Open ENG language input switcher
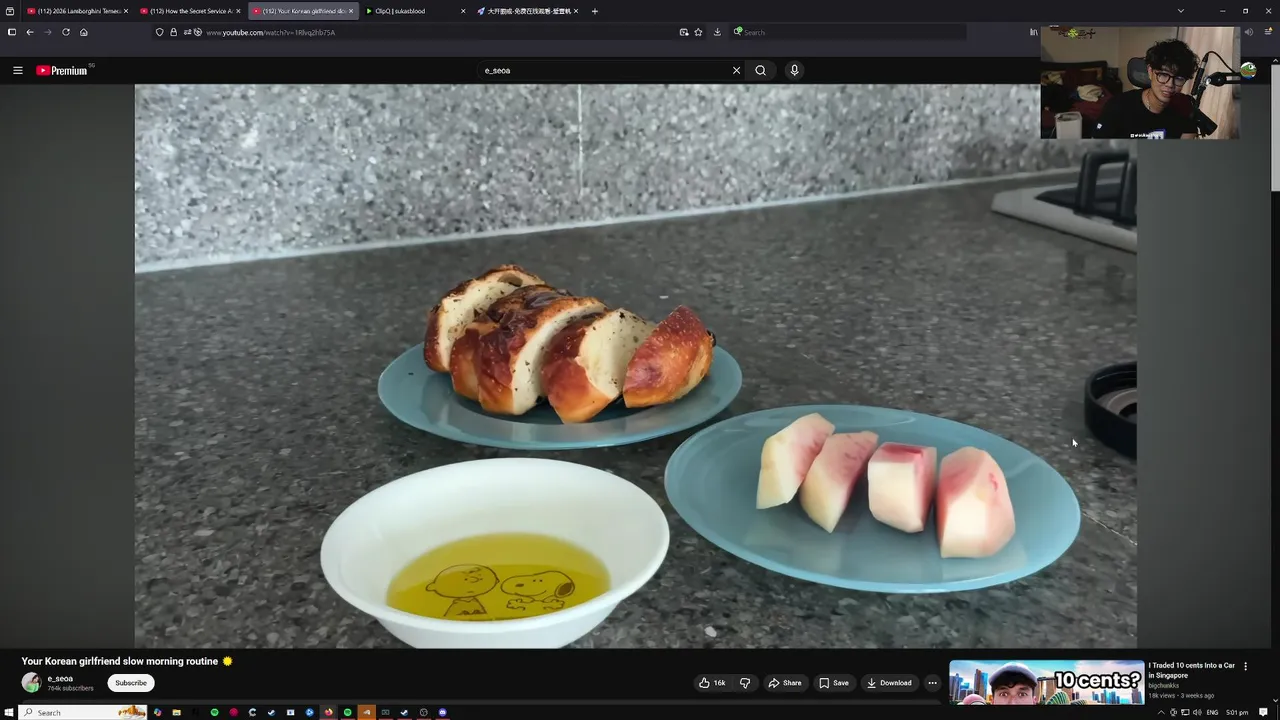 1212,712
